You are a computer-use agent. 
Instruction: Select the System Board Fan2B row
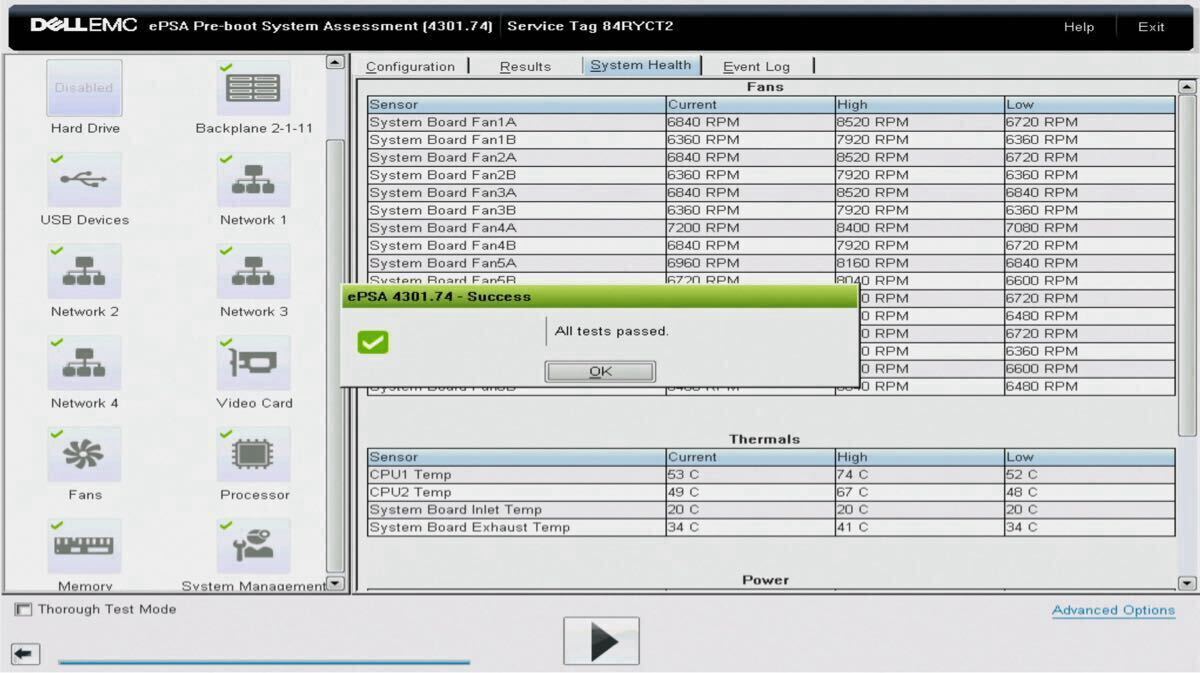click(771, 175)
